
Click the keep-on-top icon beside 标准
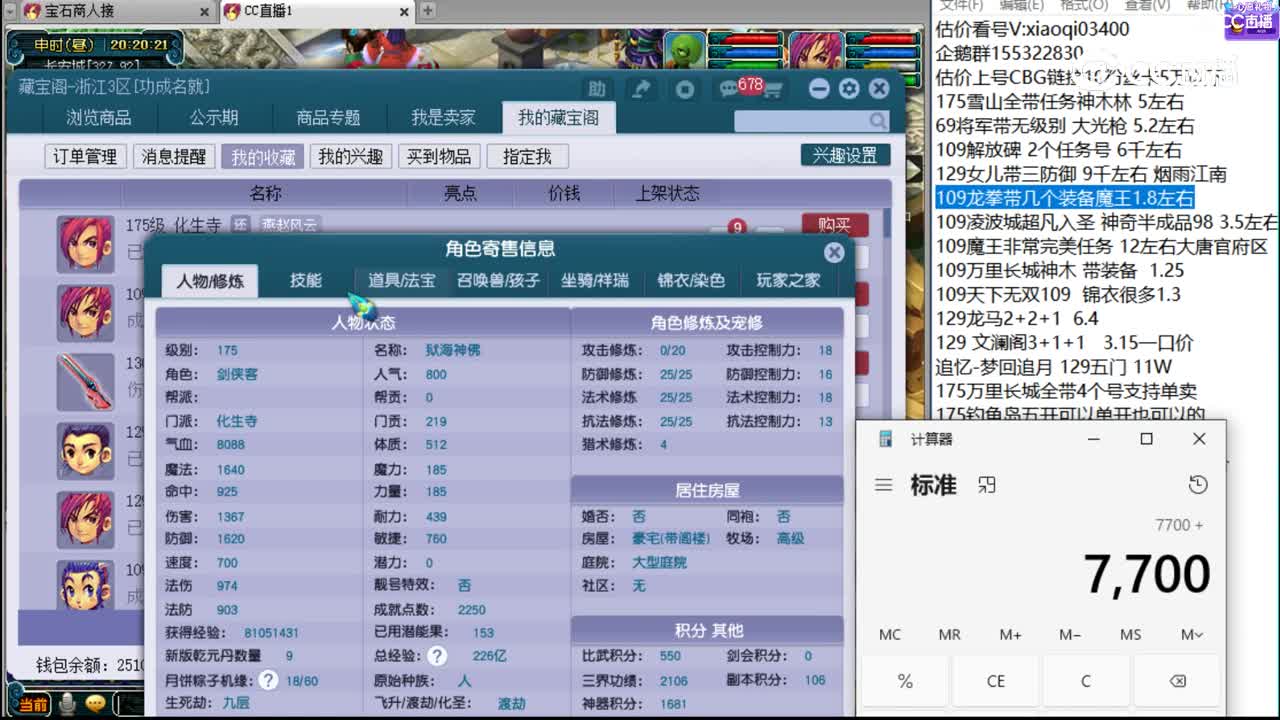pos(986,483)
